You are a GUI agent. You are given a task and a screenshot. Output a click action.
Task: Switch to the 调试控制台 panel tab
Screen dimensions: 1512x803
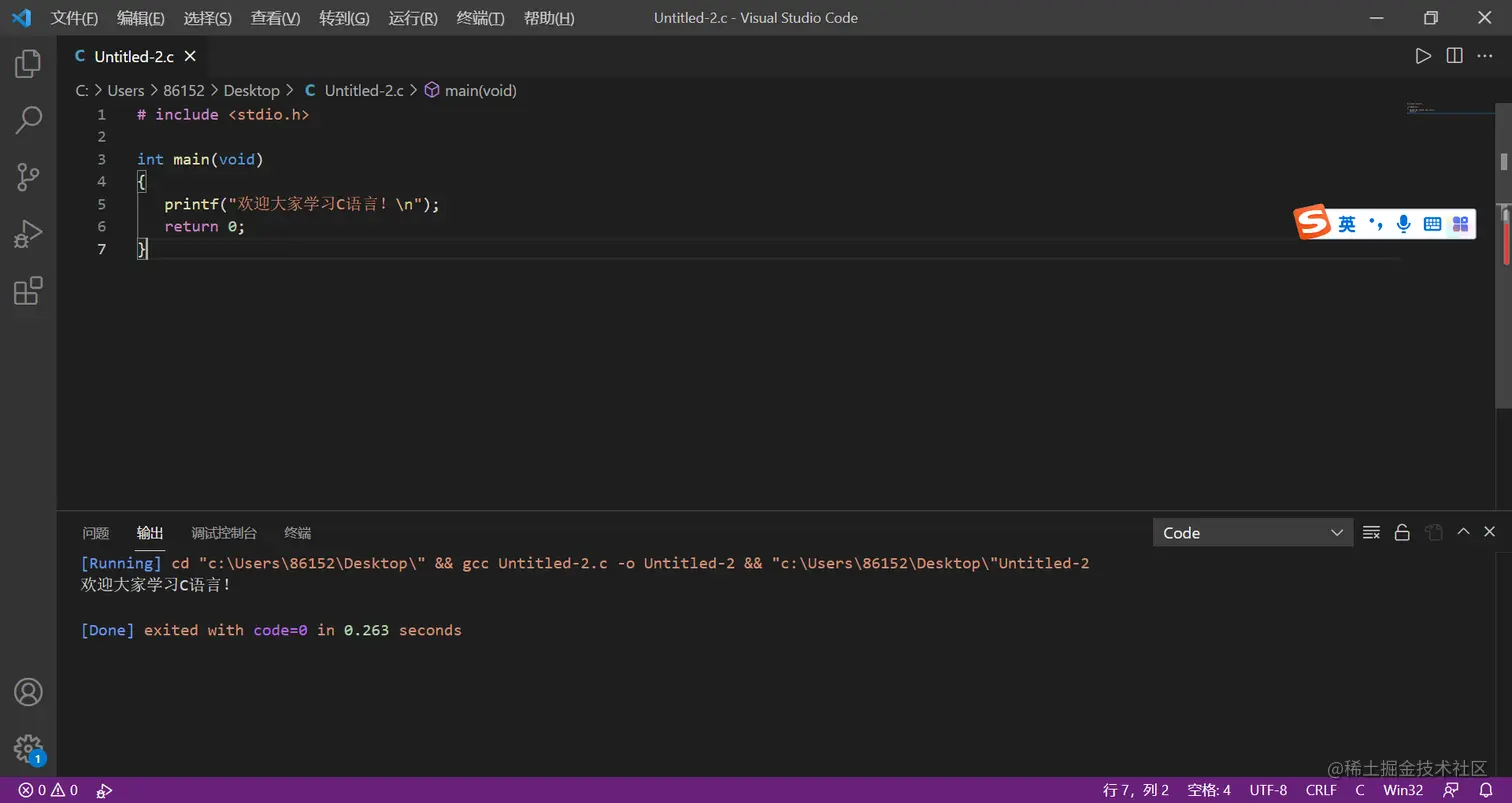point(224,533)
